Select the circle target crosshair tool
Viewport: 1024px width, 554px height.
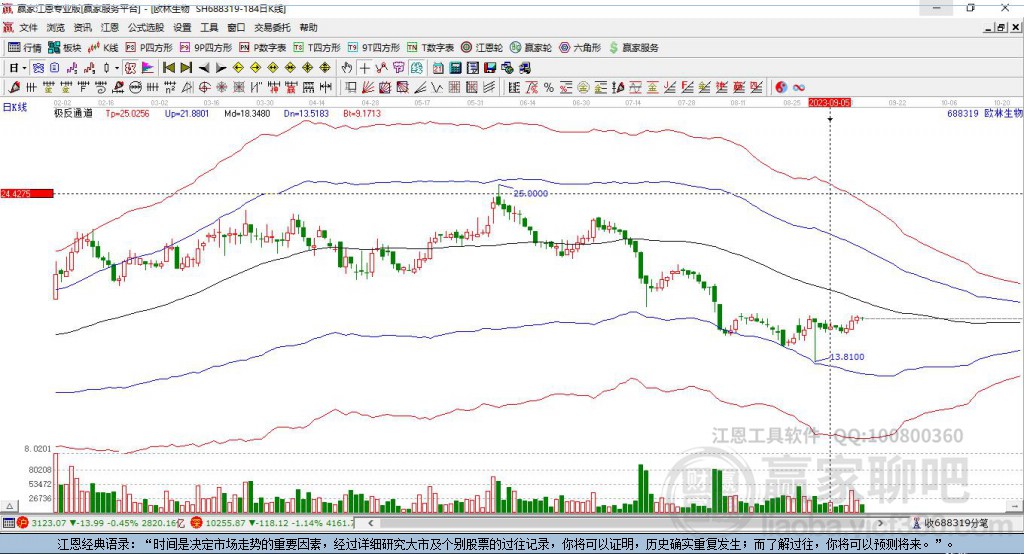[x=204, y=88]
